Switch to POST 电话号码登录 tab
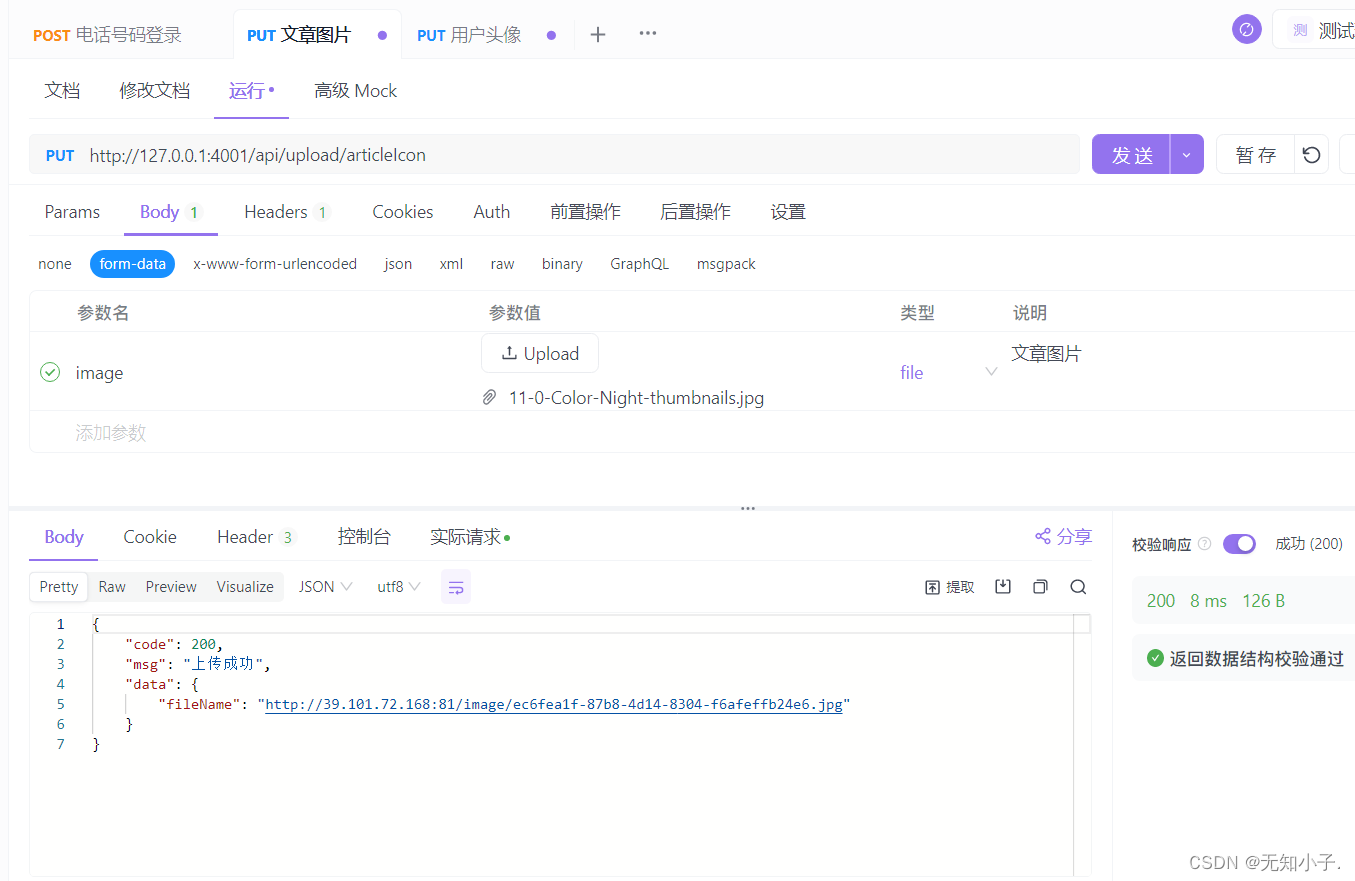1355x881 pixels. (108, 35)
